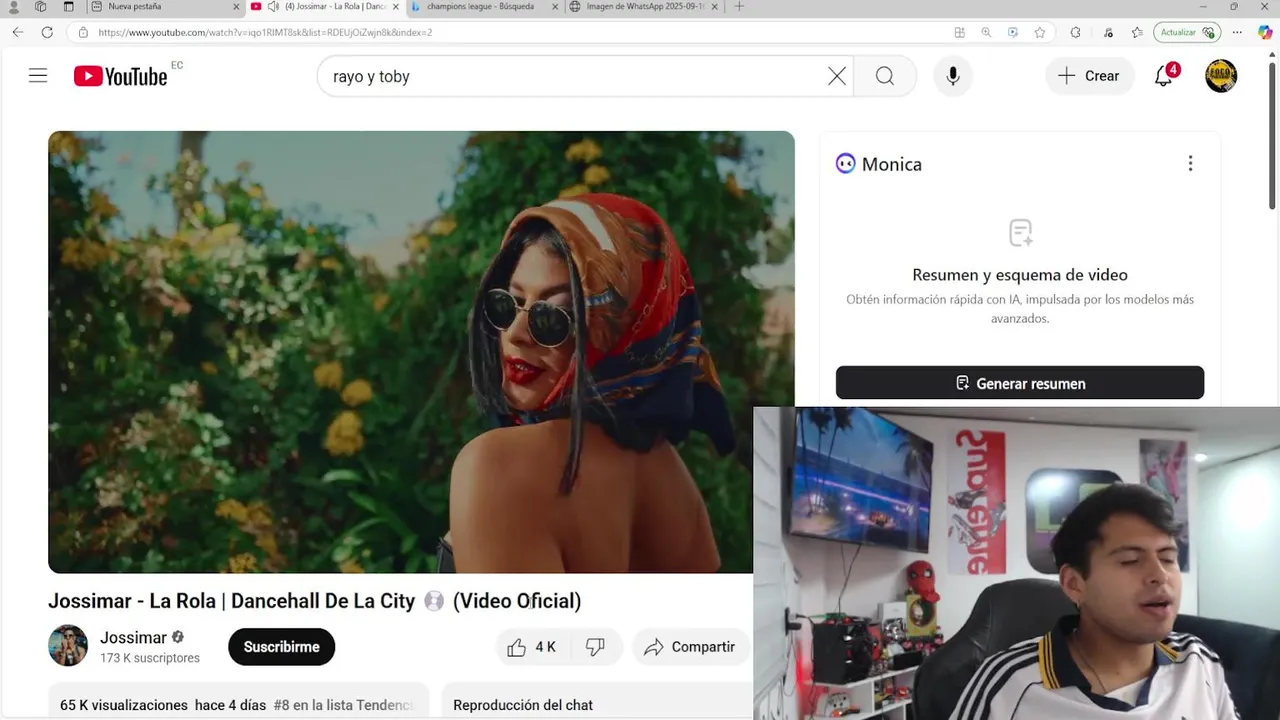Dislike the video with thumbs down
Image resolution: width=1280 pixels, height=720 pixels.
click(x=595, y=647)
